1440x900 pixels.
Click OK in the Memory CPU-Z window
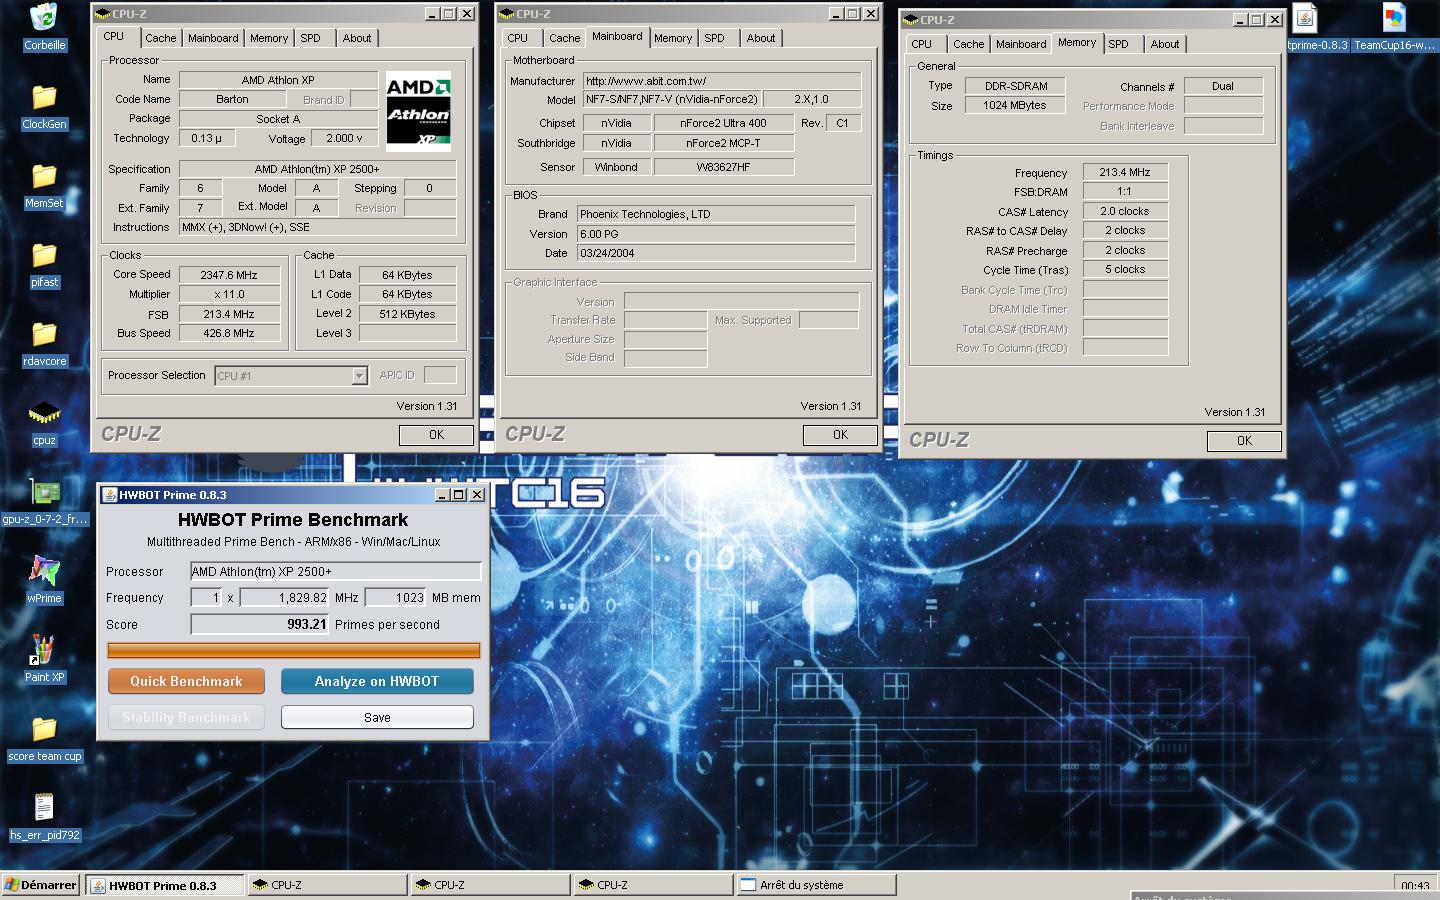tap(1244, 441)
